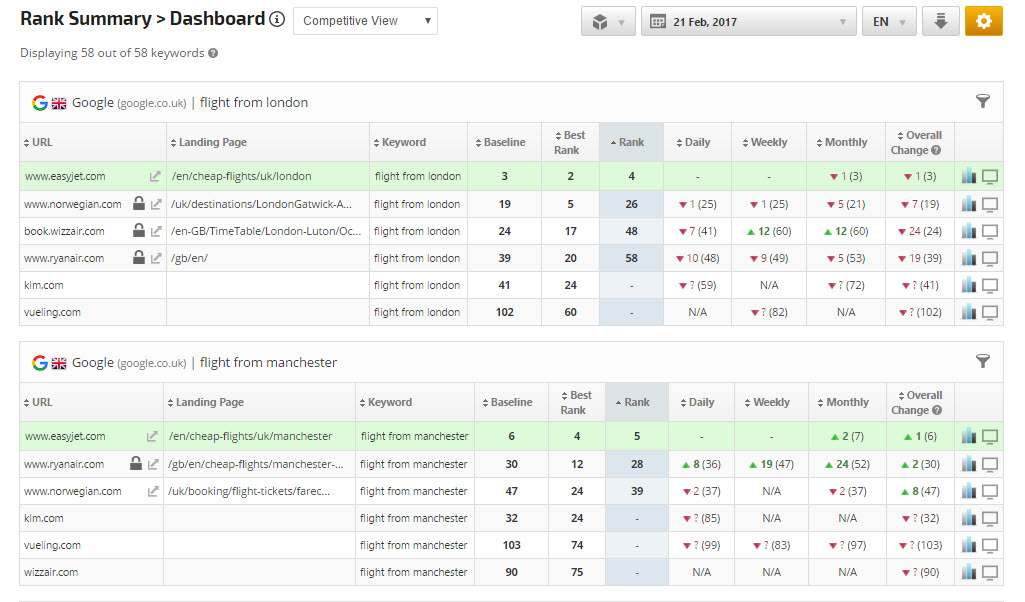Viewport: 1025px width, 602px height.
Task: Click lock icon for ryanair london row
Action: 139,257
